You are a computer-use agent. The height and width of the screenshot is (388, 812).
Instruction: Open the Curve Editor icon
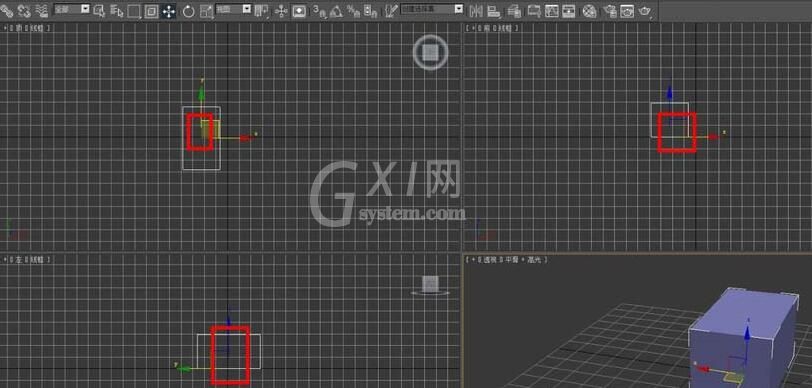552,11
